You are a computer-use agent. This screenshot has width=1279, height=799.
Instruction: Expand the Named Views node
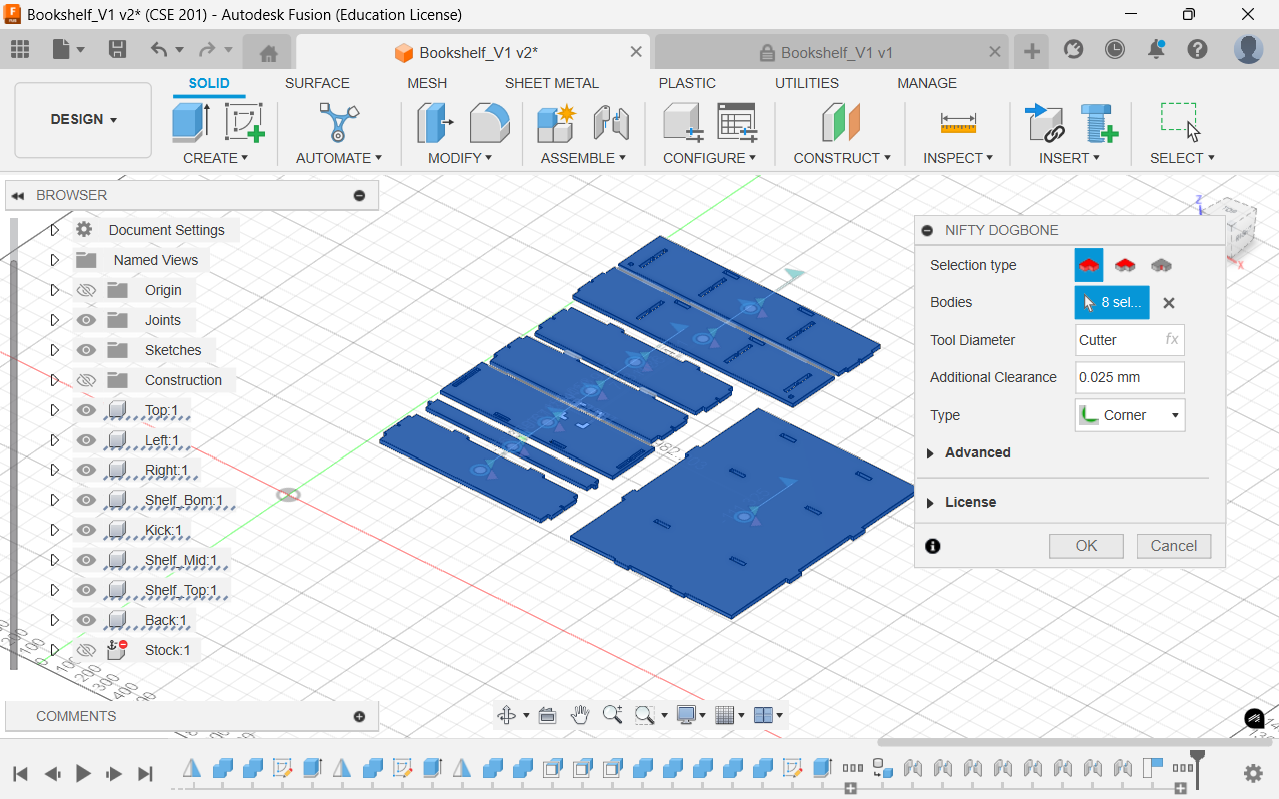tap(55, 260)
